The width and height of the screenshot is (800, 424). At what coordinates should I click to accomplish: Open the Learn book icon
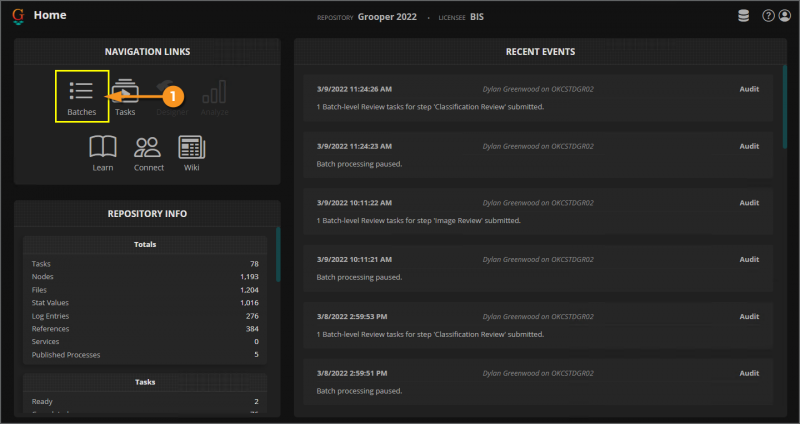103,153
